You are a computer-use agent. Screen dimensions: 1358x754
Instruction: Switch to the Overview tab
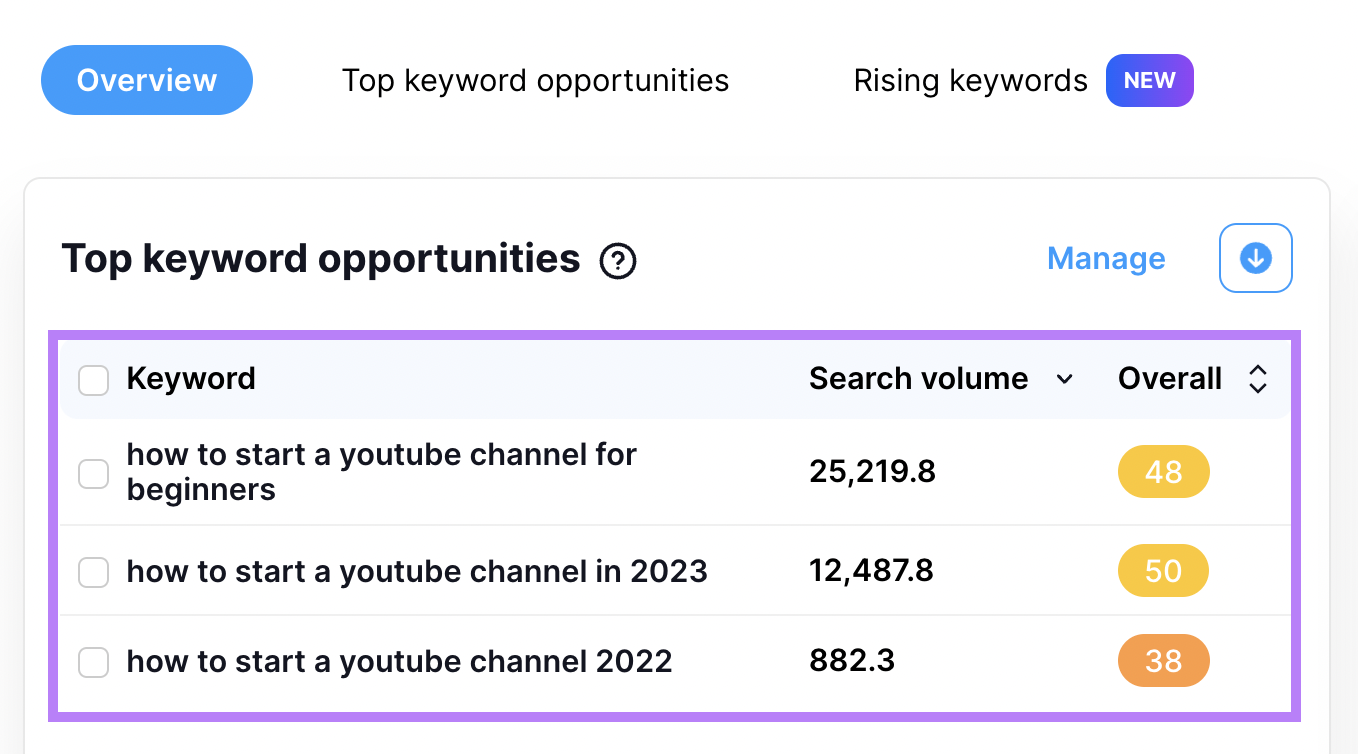(146, 80)
